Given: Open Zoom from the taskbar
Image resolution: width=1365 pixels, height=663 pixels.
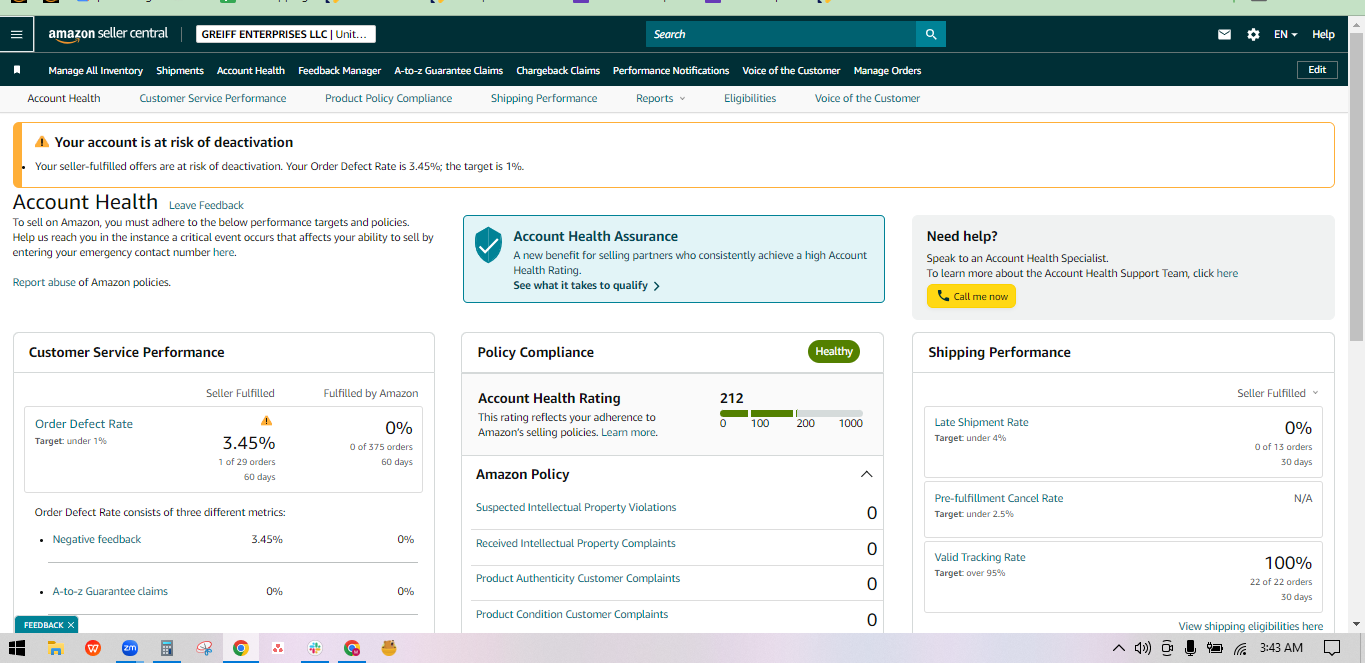Looking at the screenshot, I should (130, 648).
